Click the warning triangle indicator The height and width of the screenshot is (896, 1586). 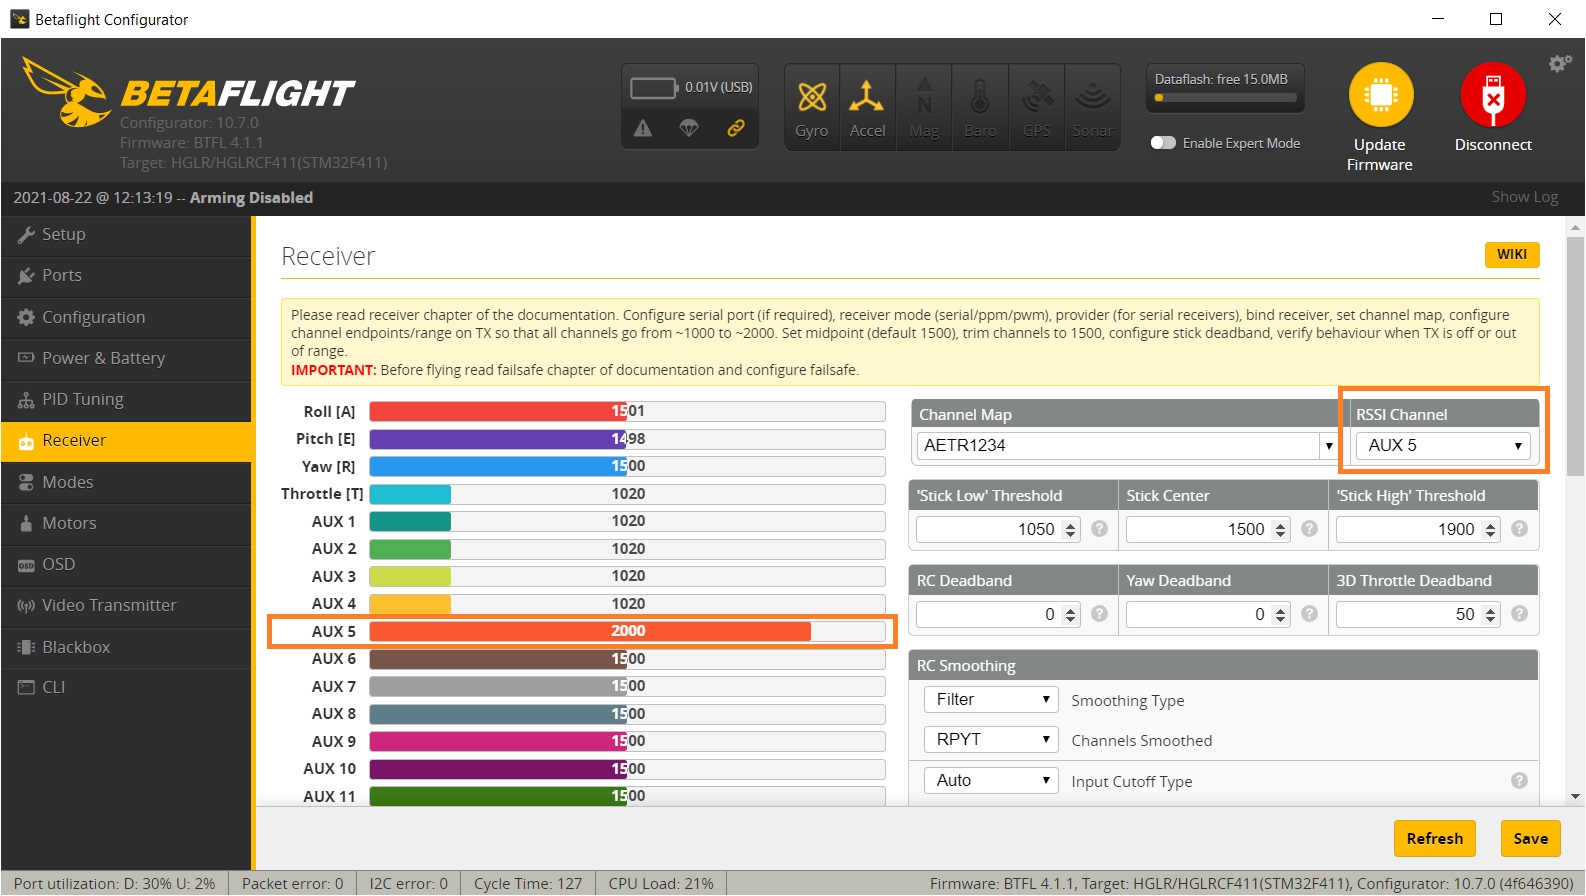pyautogui.click(x=643, y=128)
